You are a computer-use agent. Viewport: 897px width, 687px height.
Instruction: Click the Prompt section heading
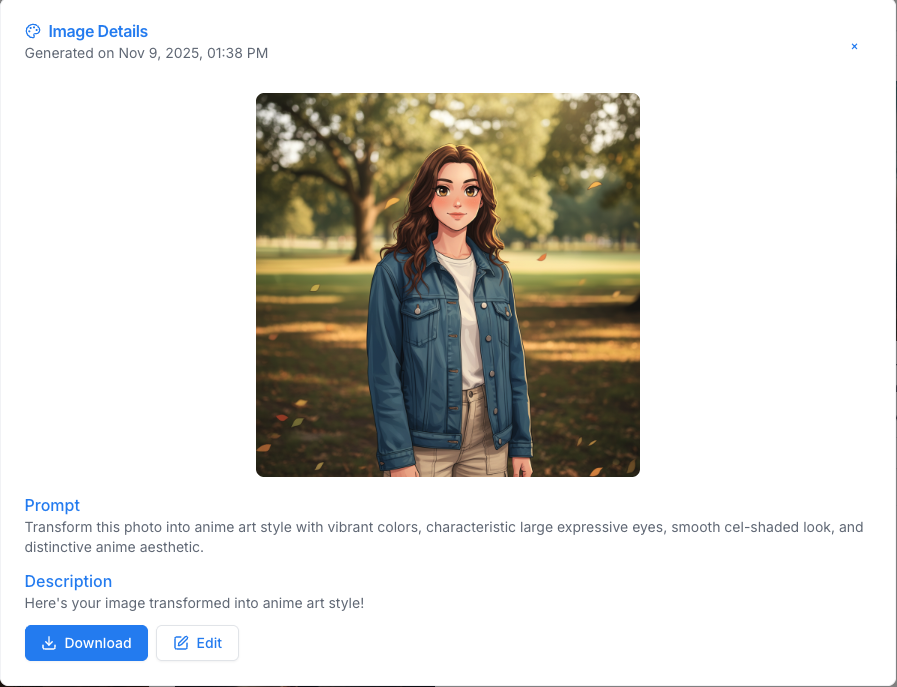click(x=52, y=505)
